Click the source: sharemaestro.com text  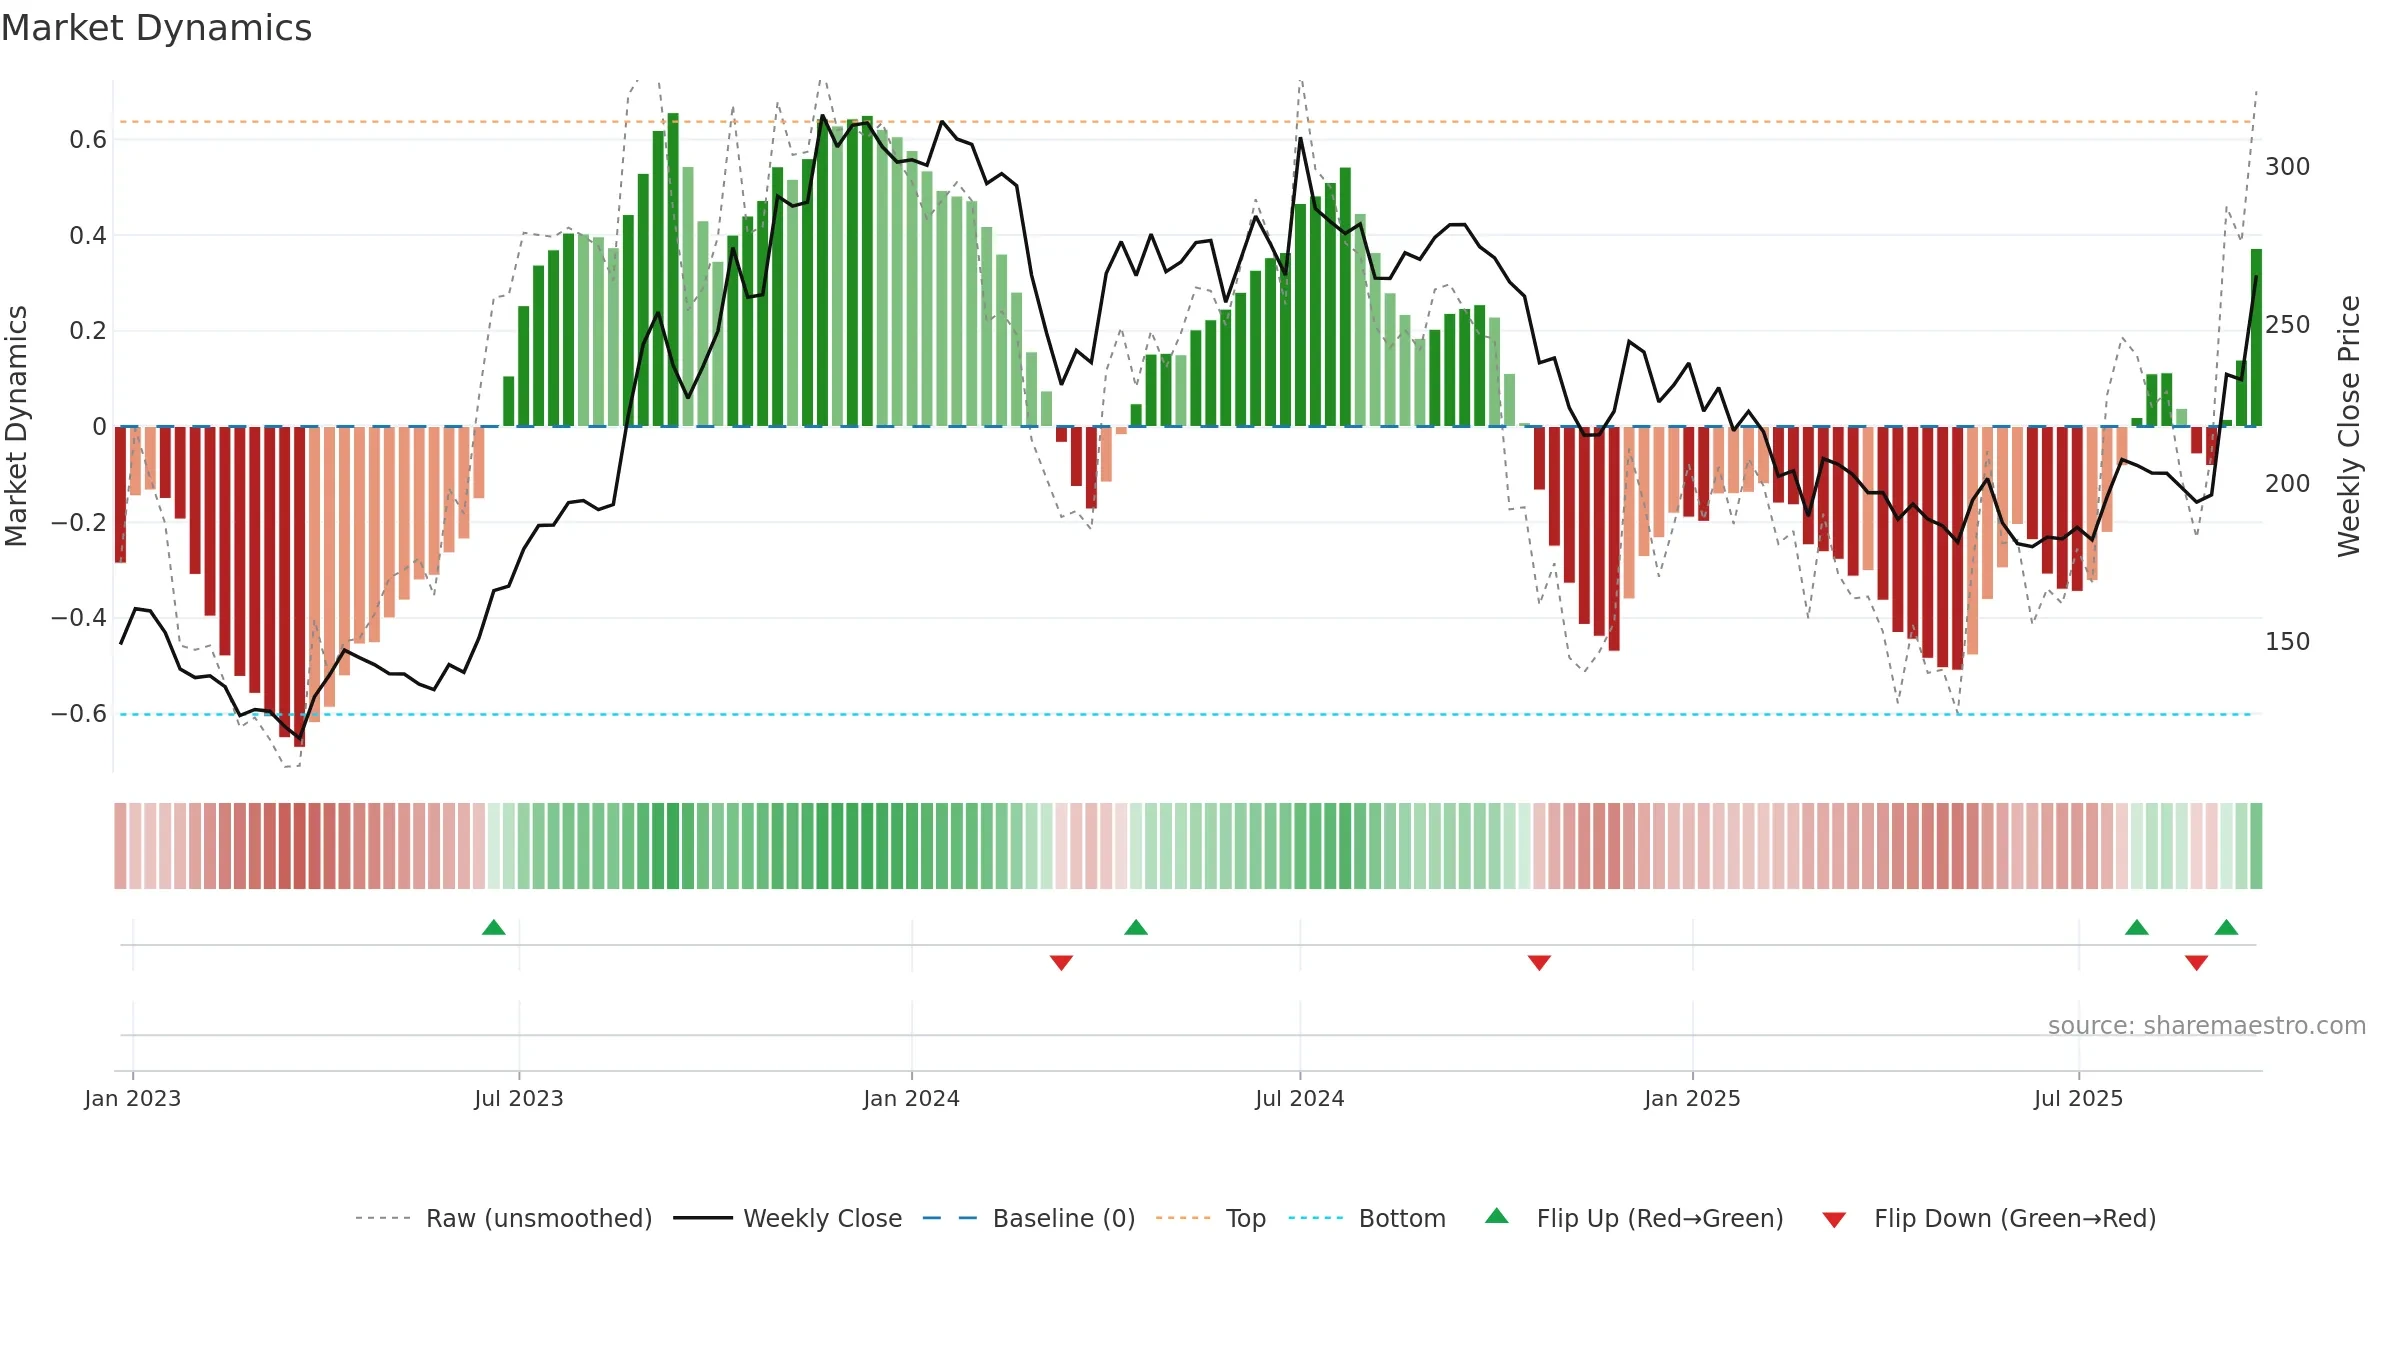click(2207, 1026)
